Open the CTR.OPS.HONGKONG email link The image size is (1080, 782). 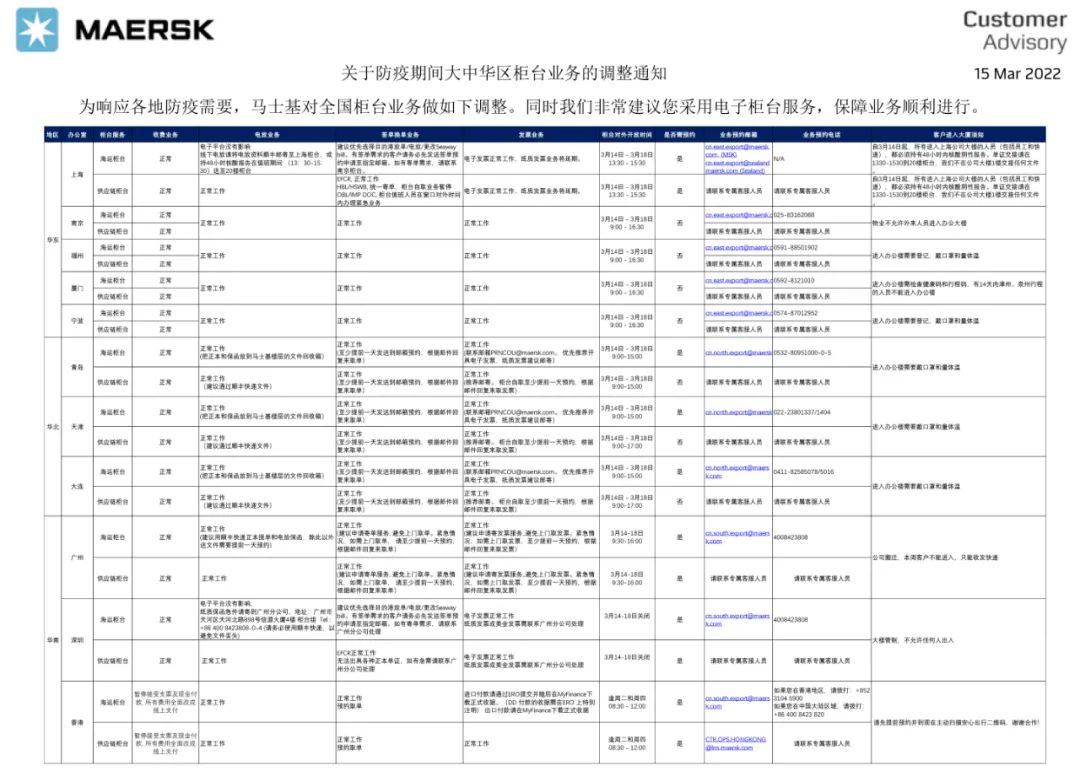pos(735,743)
